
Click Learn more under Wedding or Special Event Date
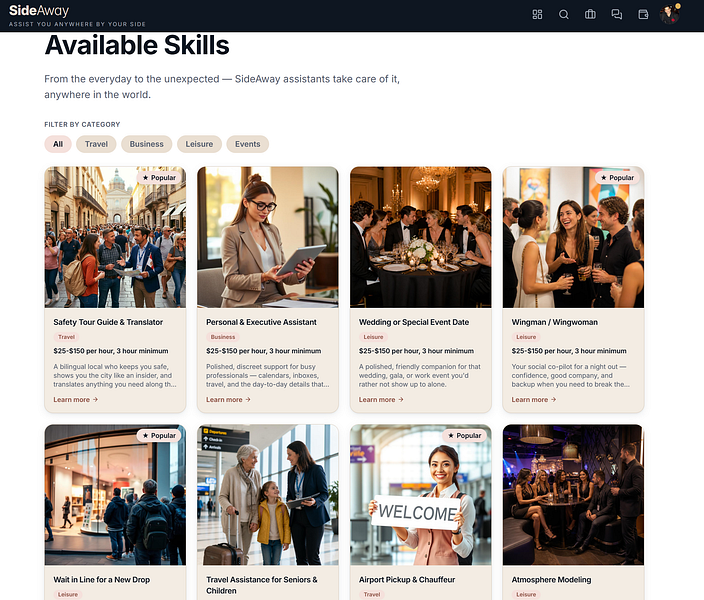point(381,399)
